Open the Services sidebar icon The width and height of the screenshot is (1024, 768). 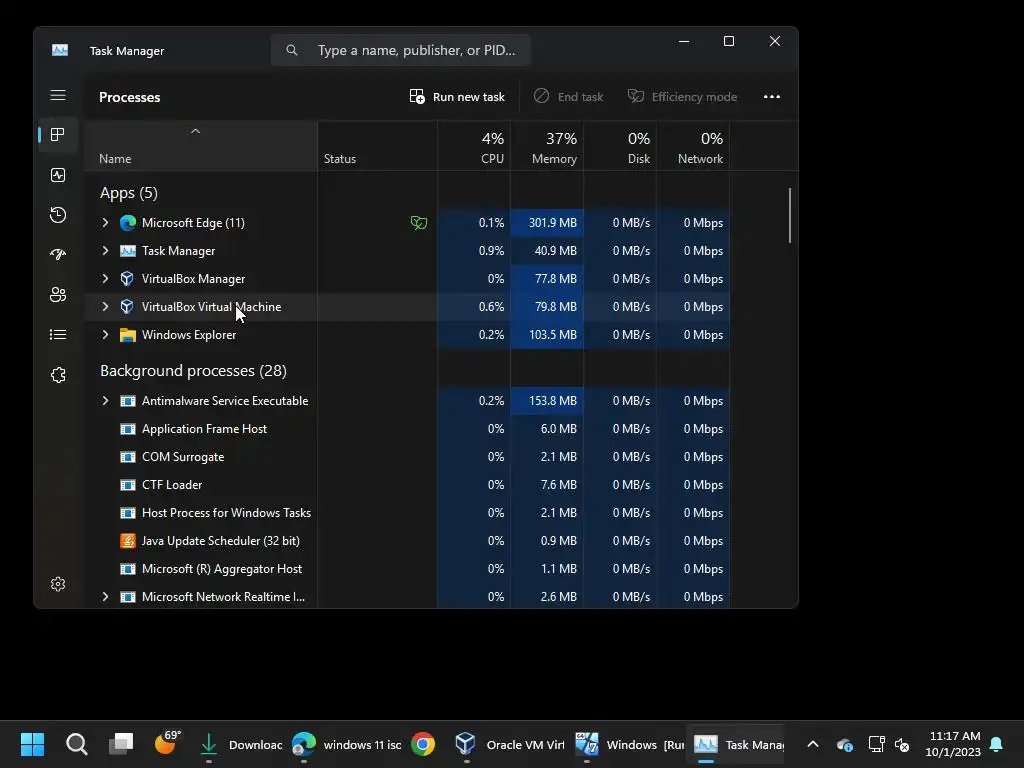click(58, 375)
